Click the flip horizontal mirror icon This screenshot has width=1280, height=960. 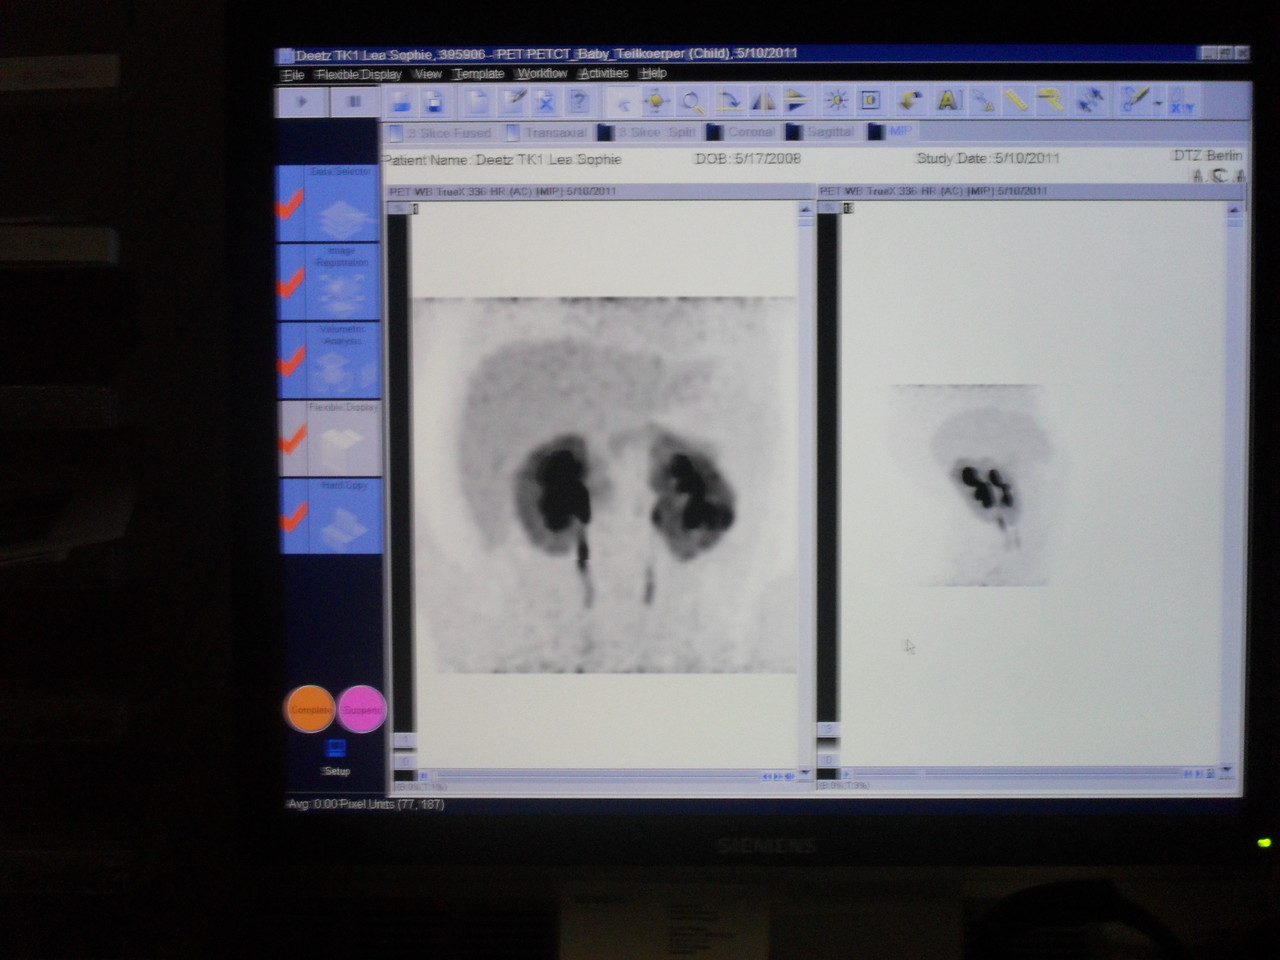click(x=762, y=101)
